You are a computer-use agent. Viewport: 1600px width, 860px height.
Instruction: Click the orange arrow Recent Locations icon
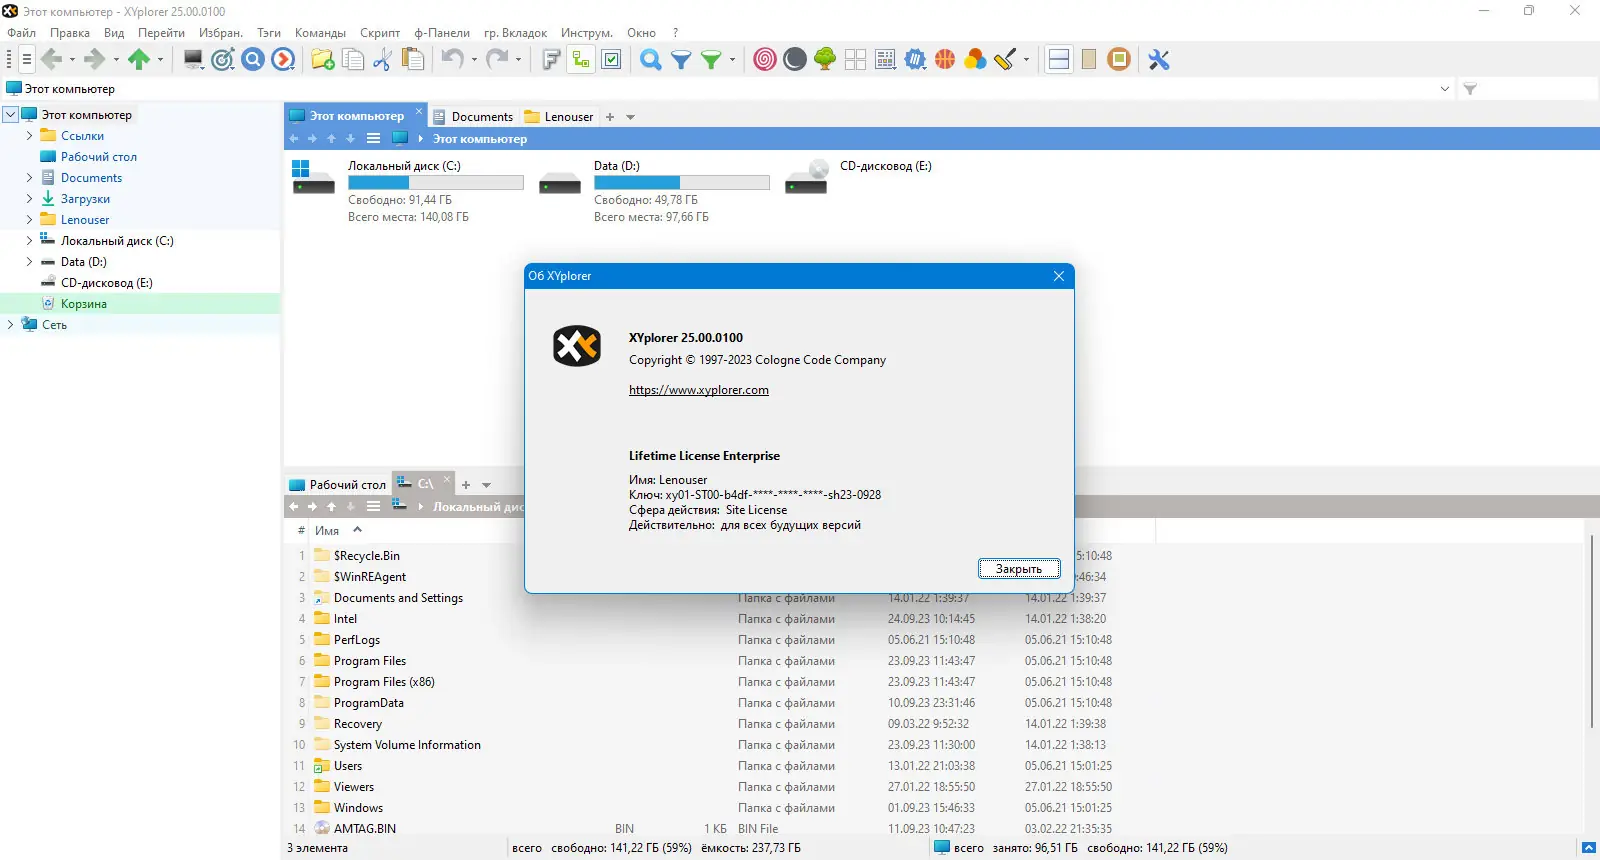284,60
